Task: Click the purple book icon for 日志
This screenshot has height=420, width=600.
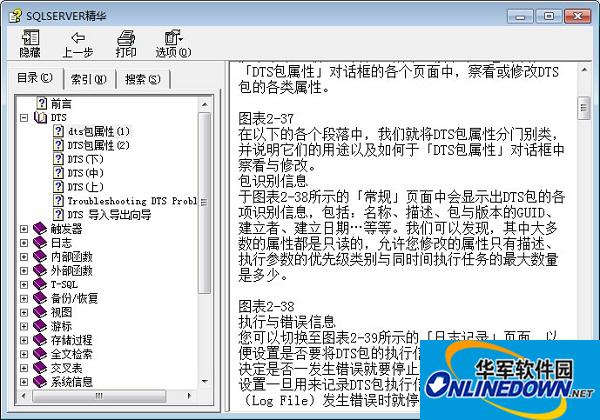Action: tap(40, 243)
